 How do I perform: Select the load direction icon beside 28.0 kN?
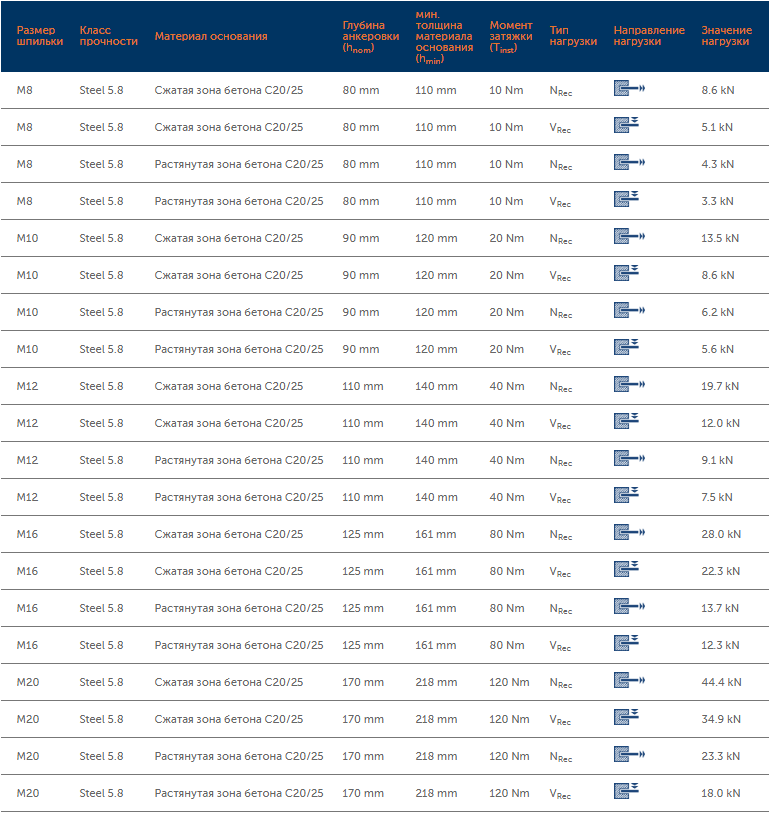click(628, 534)
